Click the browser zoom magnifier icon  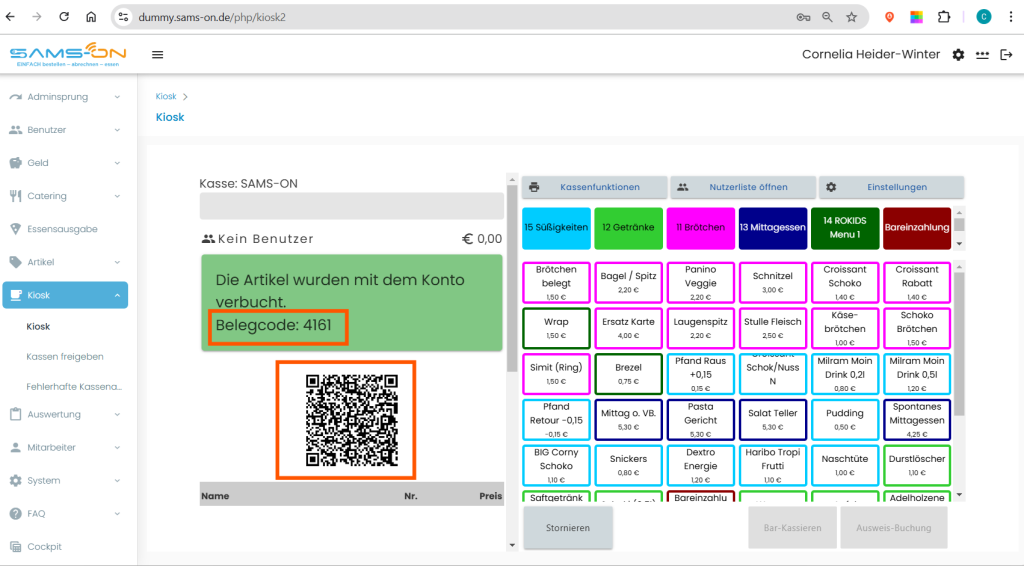point(827,18)
